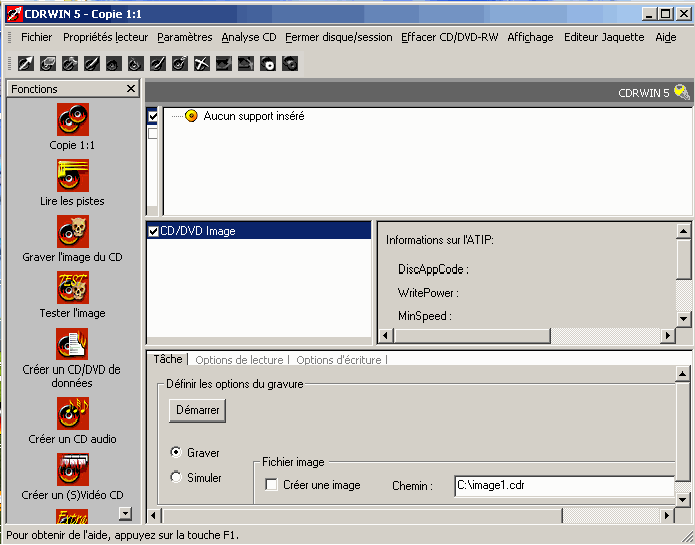
Task: Open the Affichage menu
Action: (531, 37)
